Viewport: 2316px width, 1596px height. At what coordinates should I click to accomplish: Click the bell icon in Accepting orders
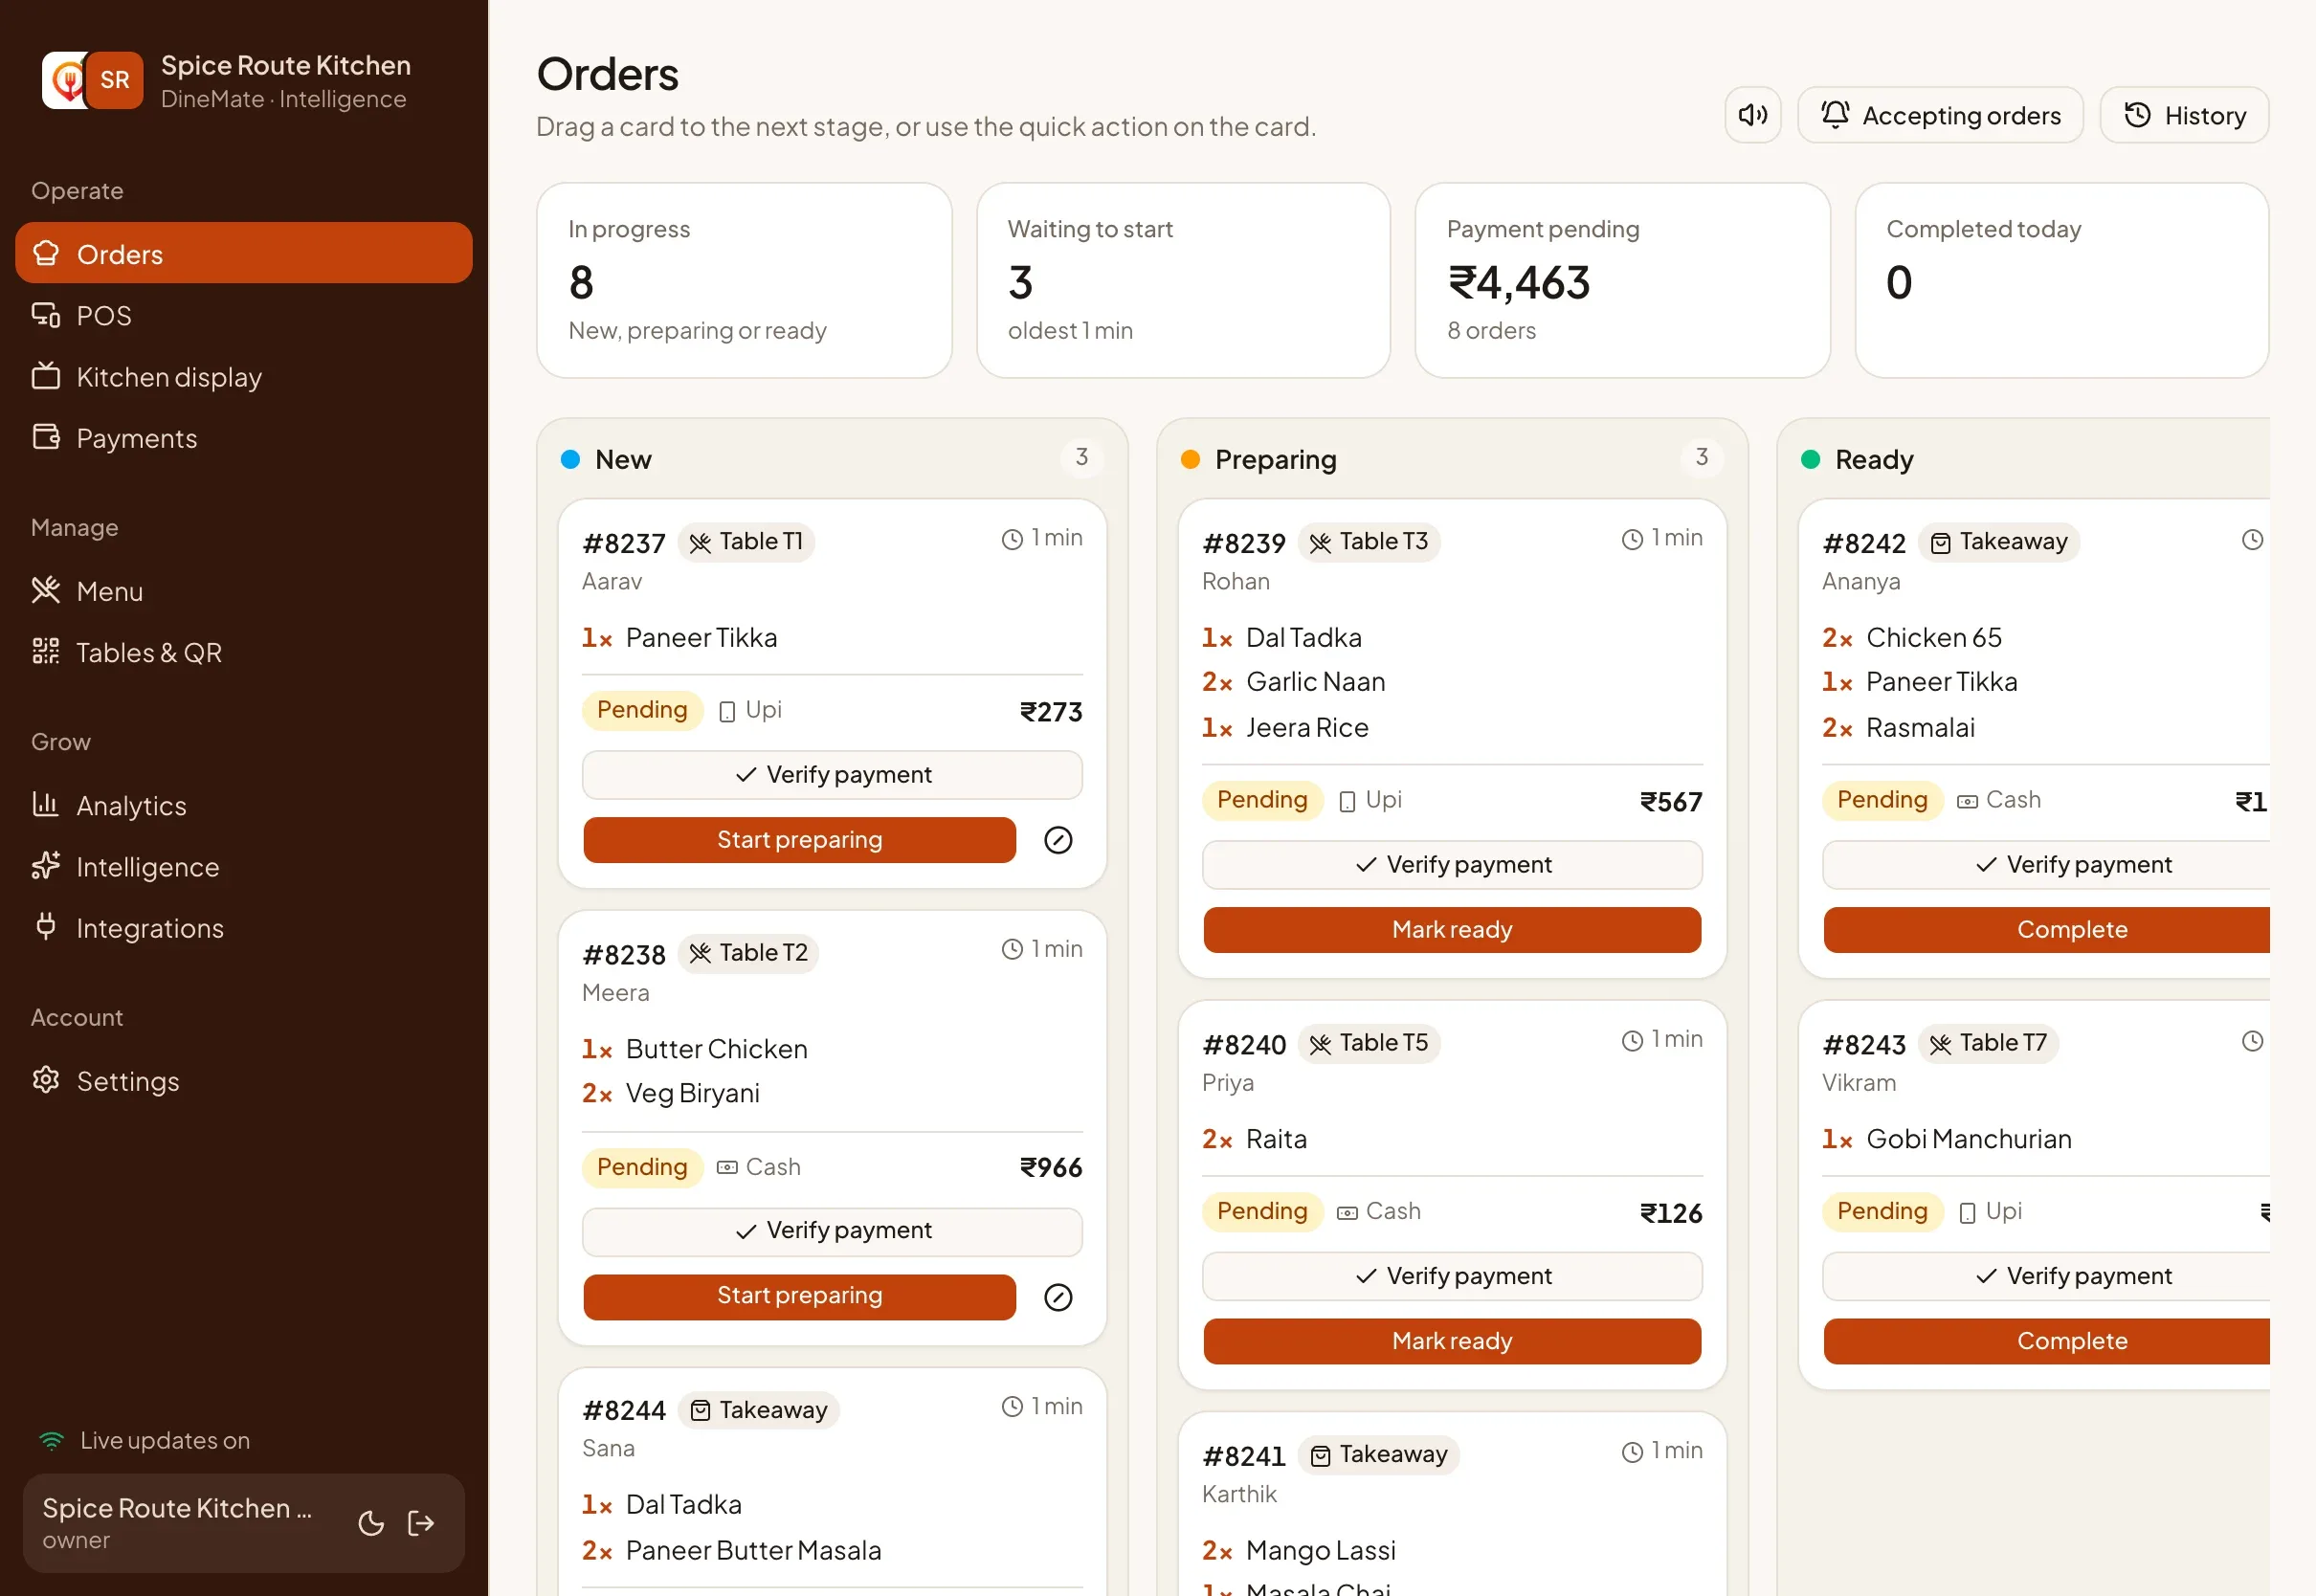tap(1835, 115)
